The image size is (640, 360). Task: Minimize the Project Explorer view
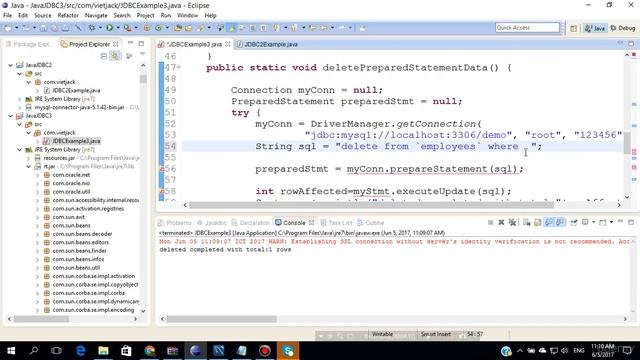point(130,43)
